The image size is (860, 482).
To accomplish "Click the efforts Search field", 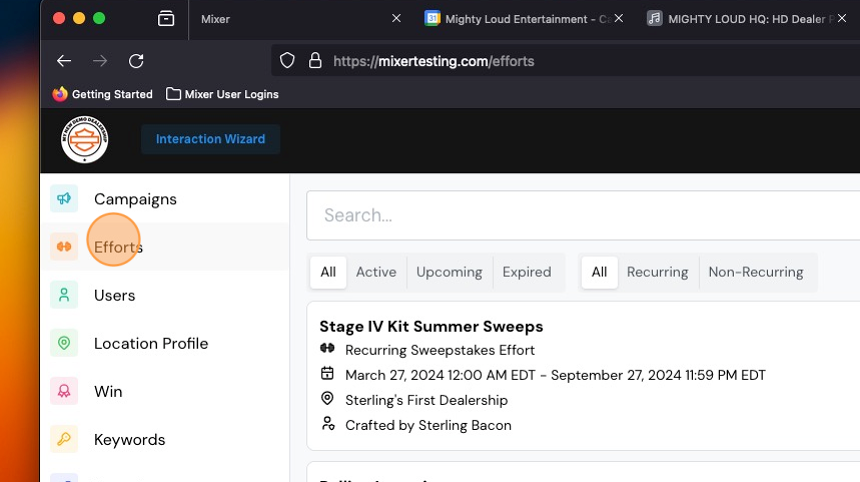I will pos(583,216).
